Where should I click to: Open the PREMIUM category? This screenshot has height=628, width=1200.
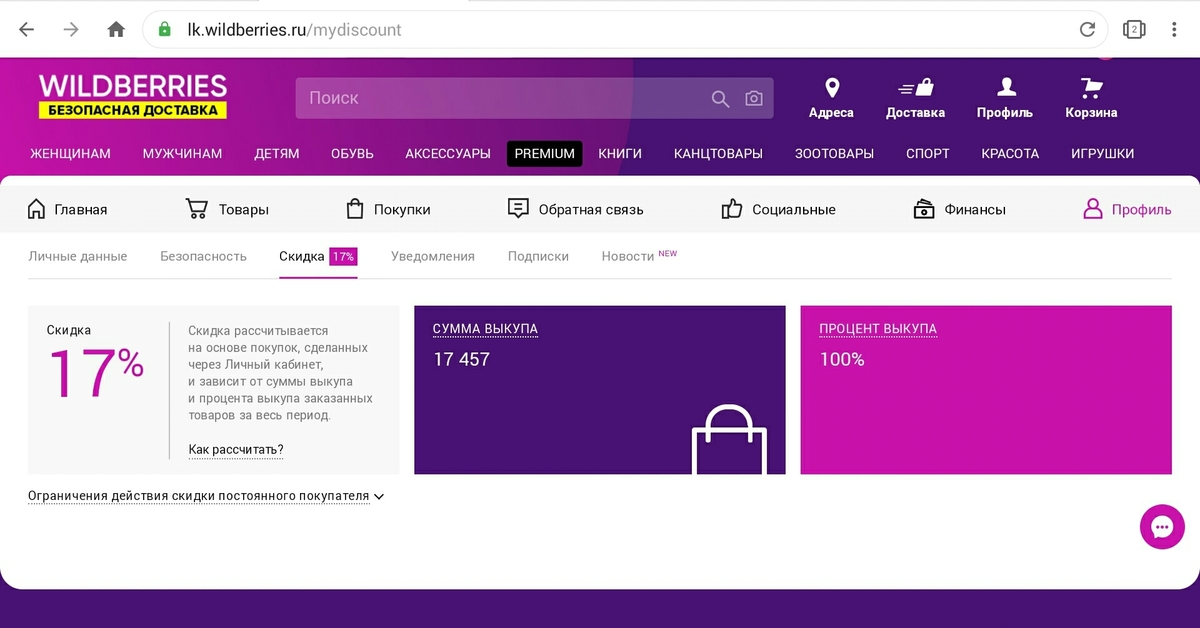pos(544,153)
